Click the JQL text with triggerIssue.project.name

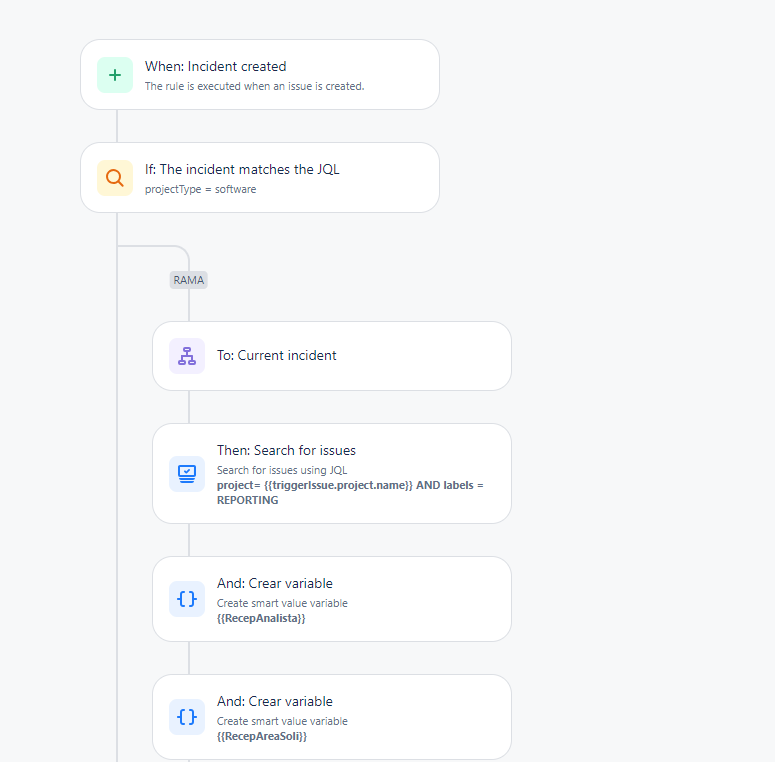coord(350,493)
